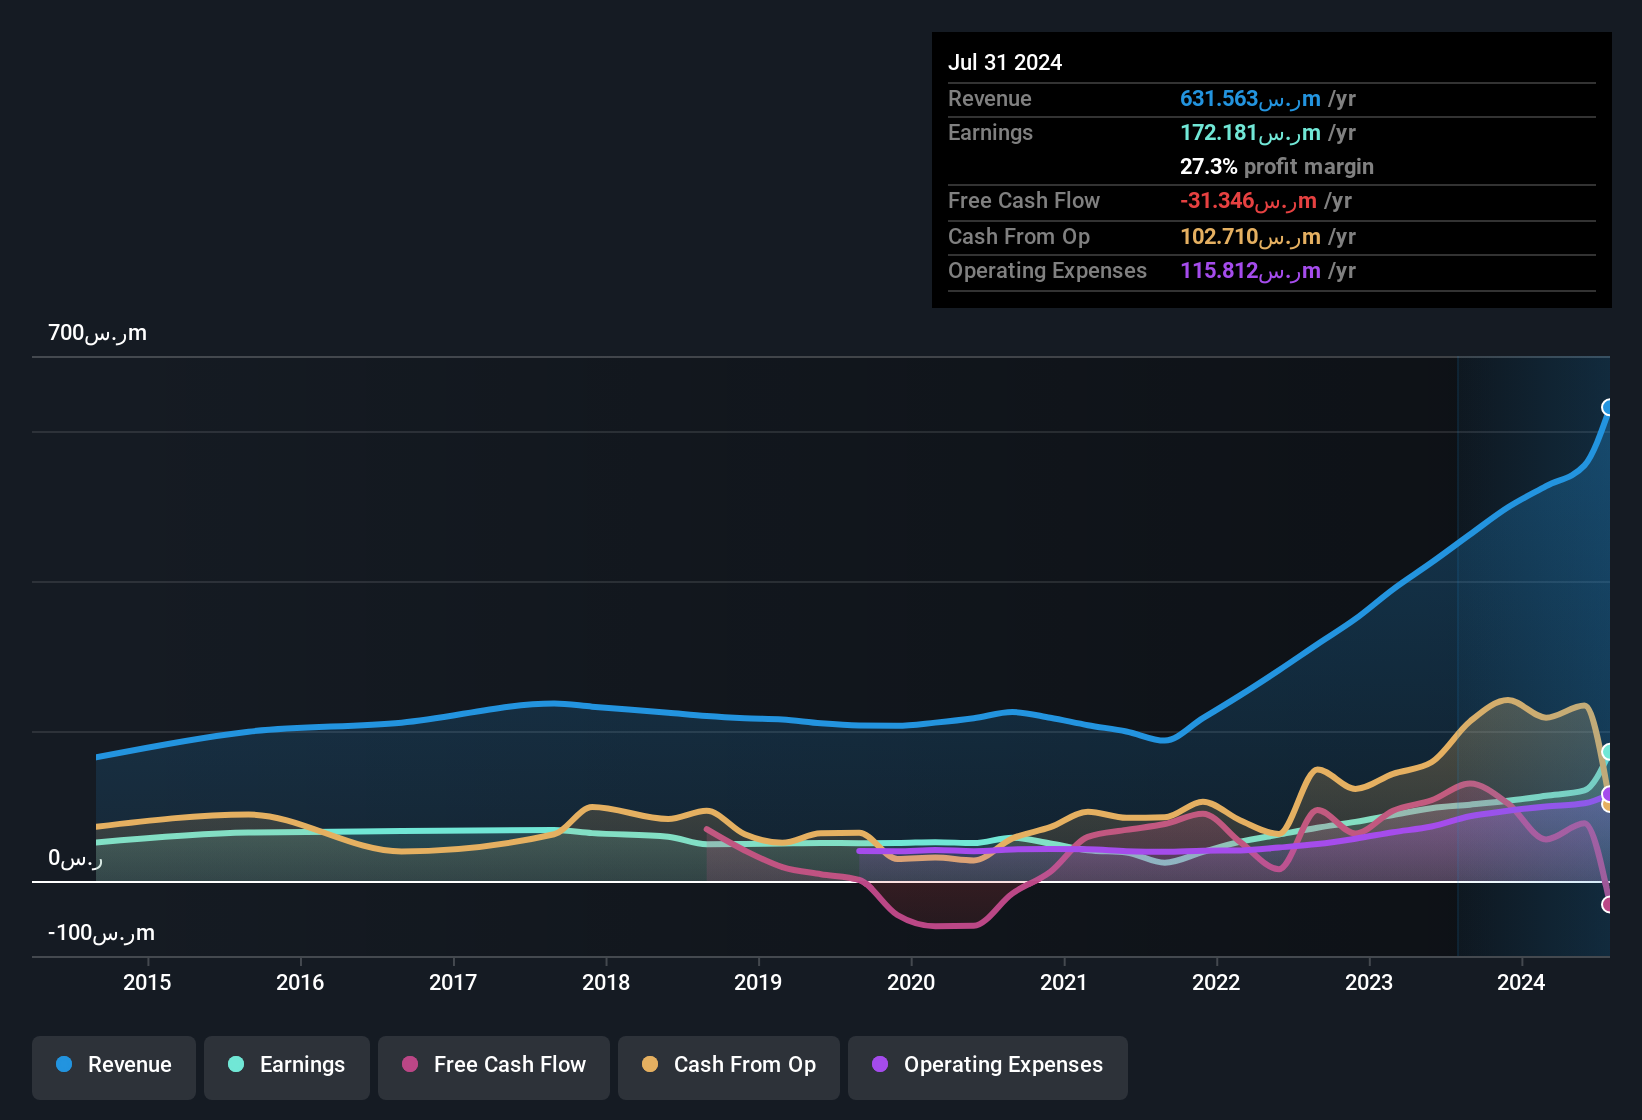Image resolution: width=1642 pixels, height=1120 pixels.
Task: Click the 2024 label on the time axis
Action: click(x=1520, y=983)
